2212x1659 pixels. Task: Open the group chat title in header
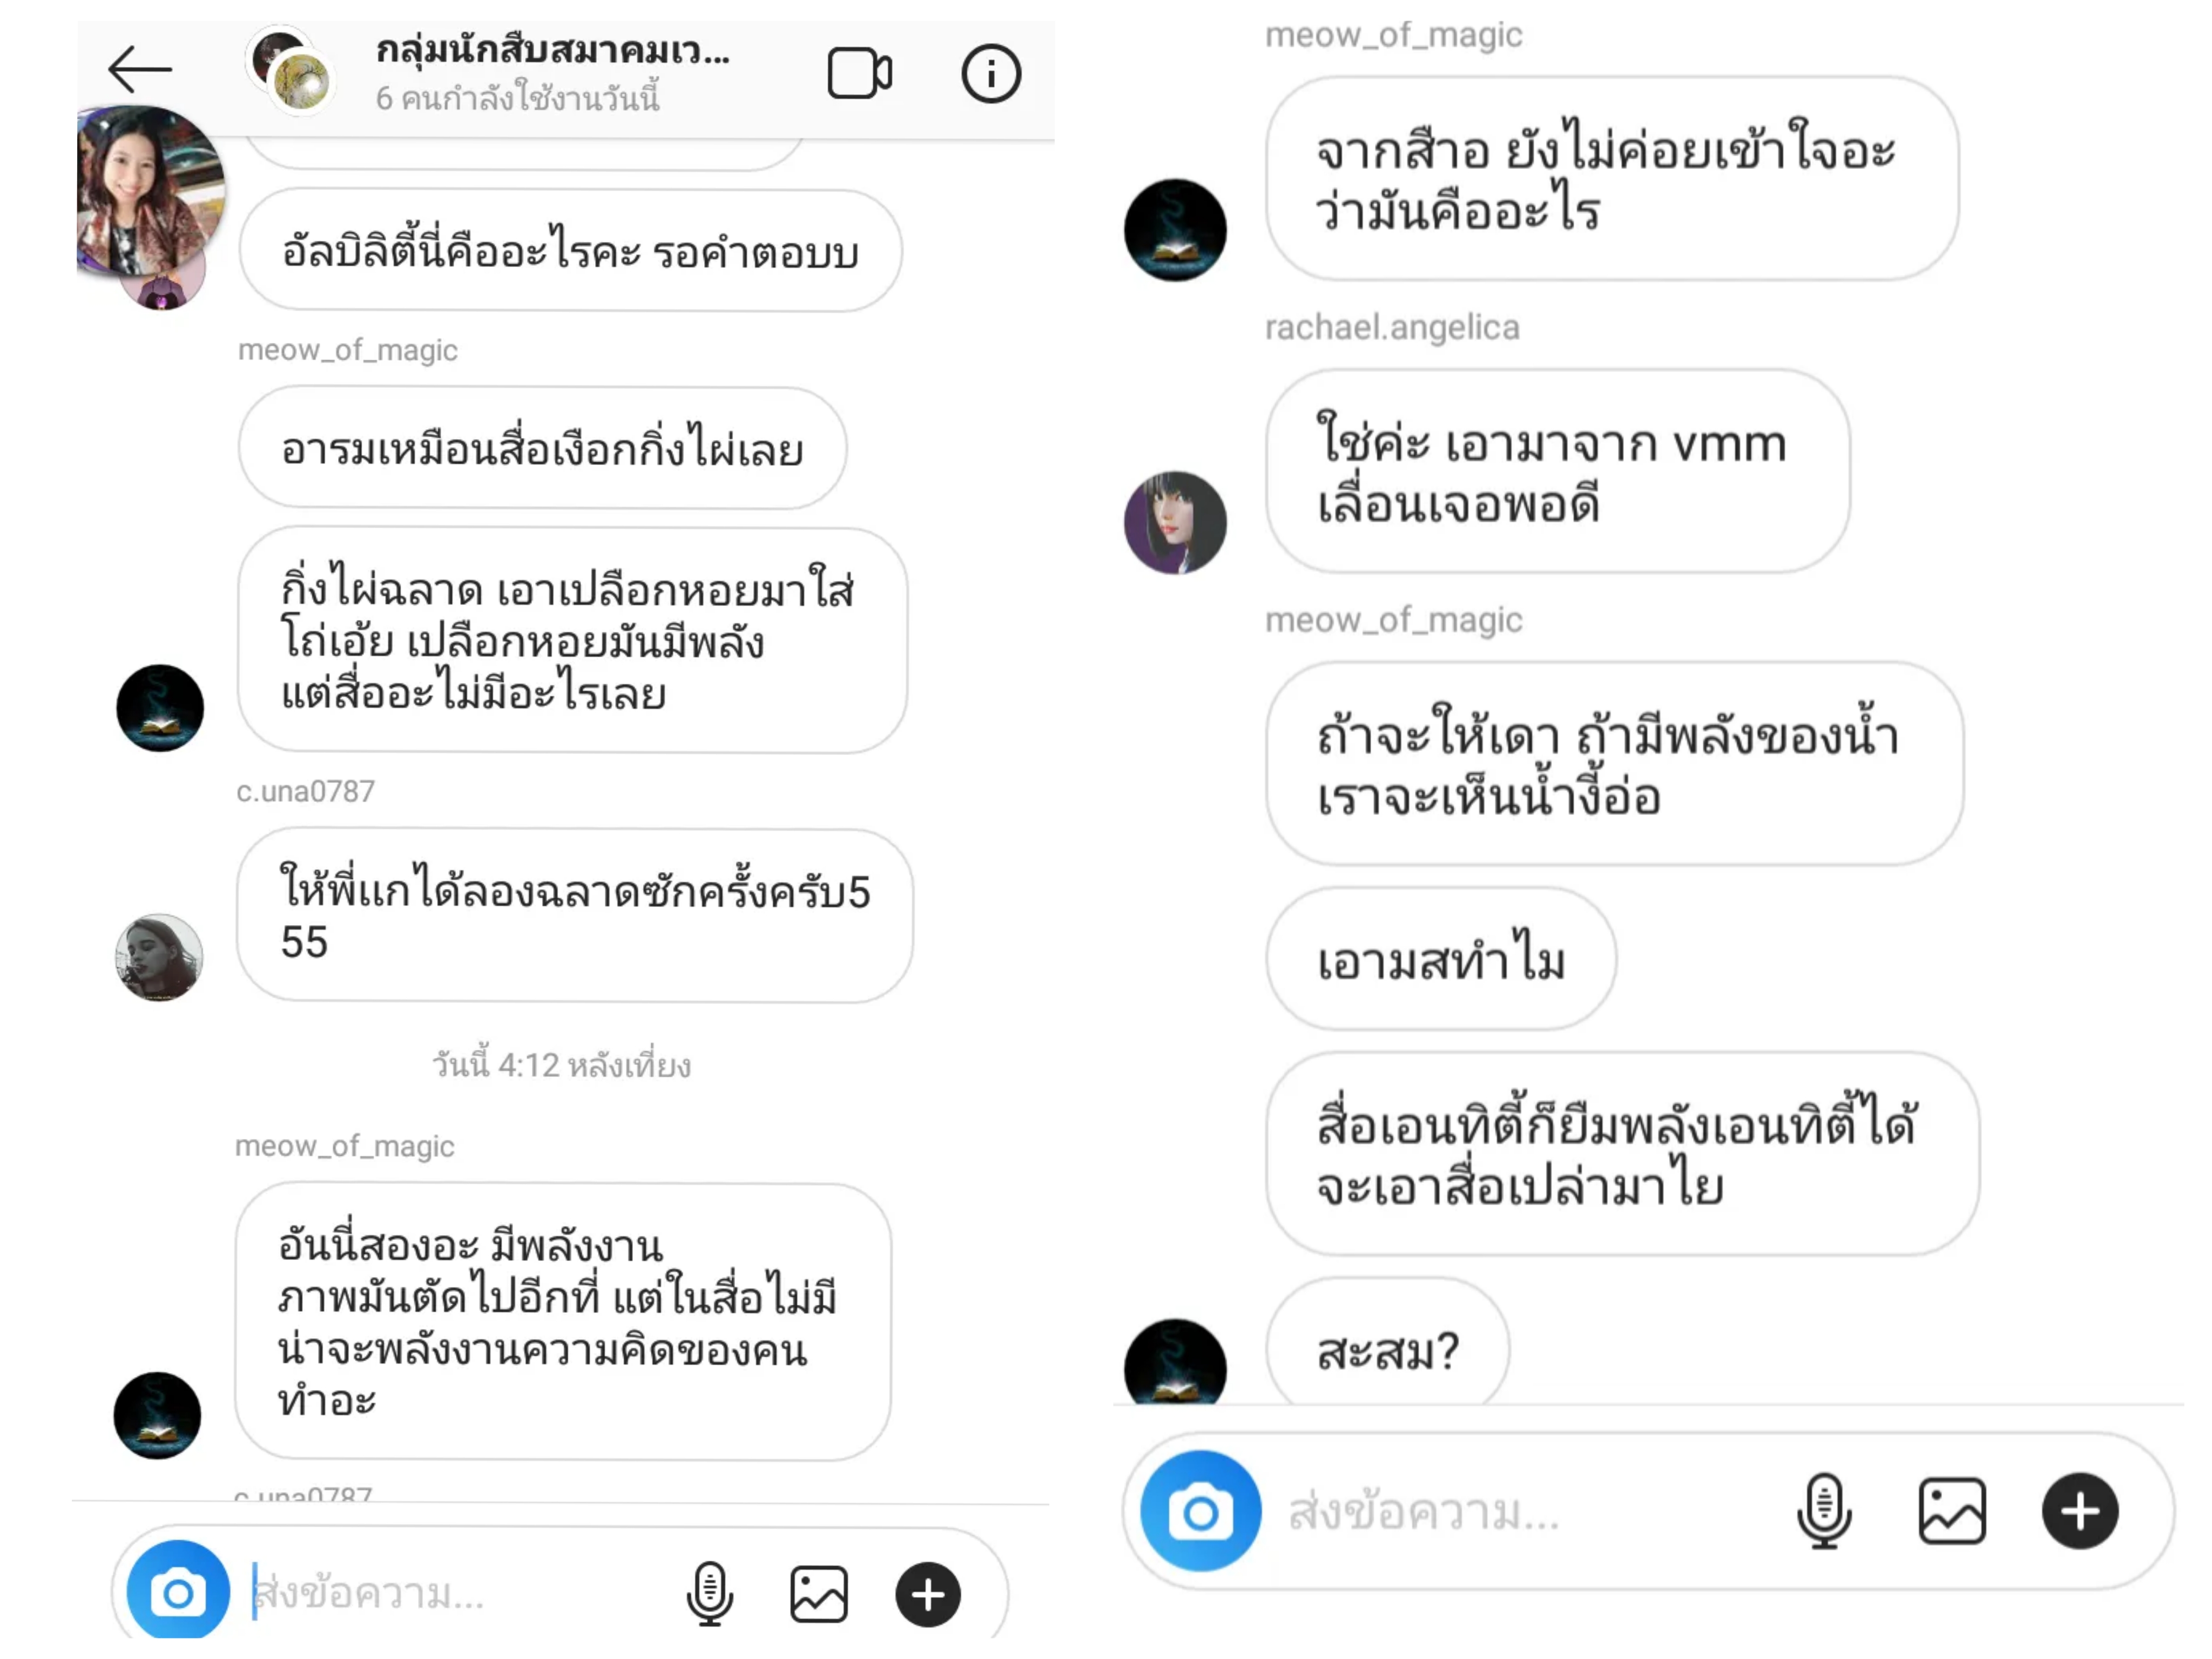552,50
